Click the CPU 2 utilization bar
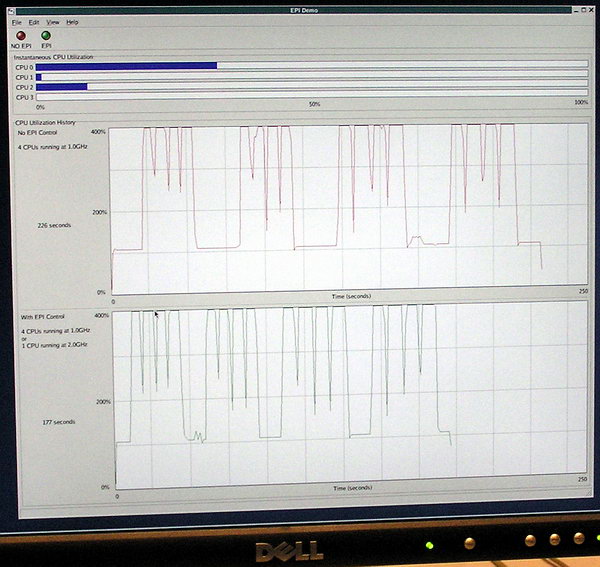Viewport: 600px width, 567px height. (x=312, y=86)
